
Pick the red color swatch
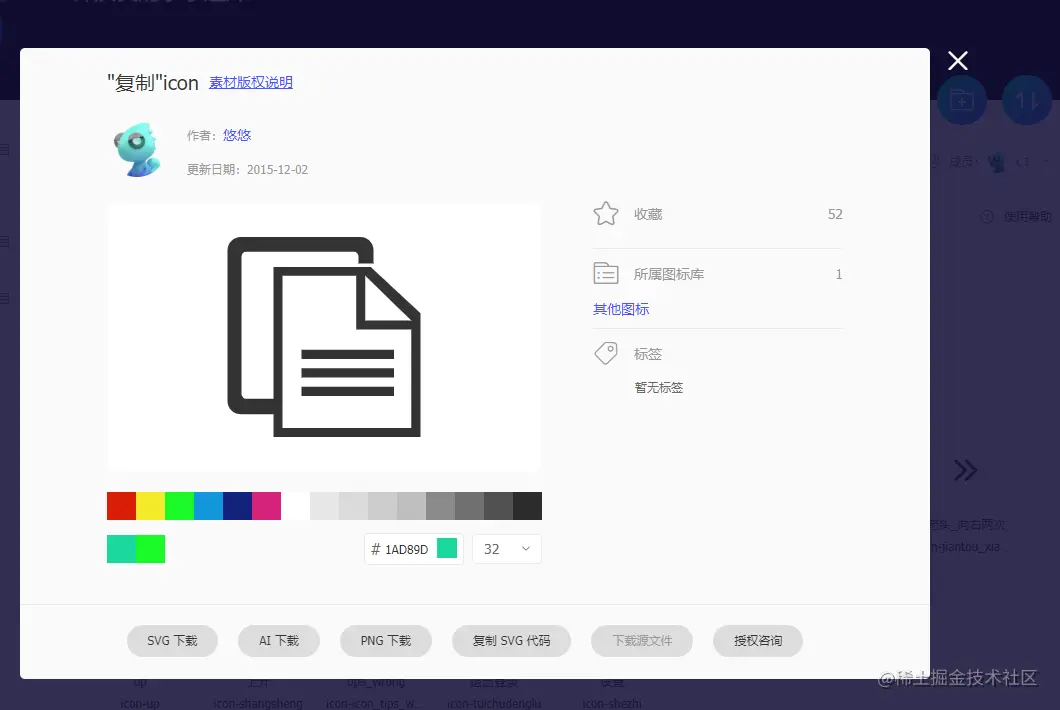click(x=121, y=506)
